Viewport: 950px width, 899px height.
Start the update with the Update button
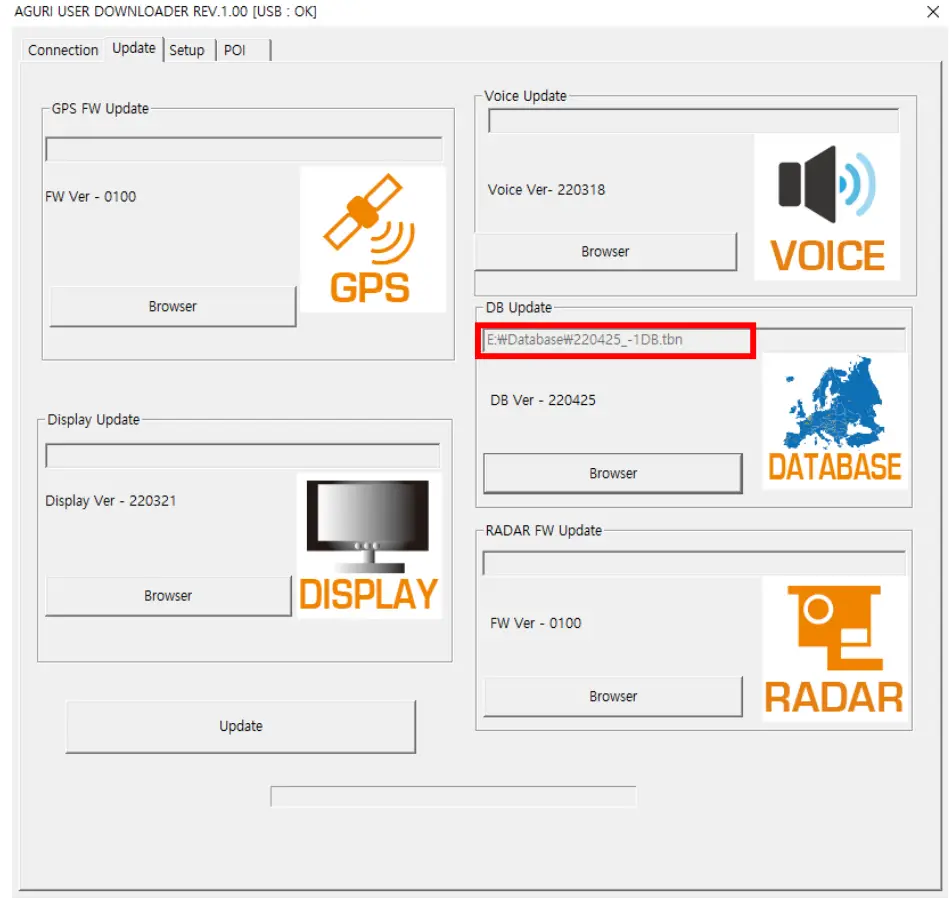pos(241,726)
